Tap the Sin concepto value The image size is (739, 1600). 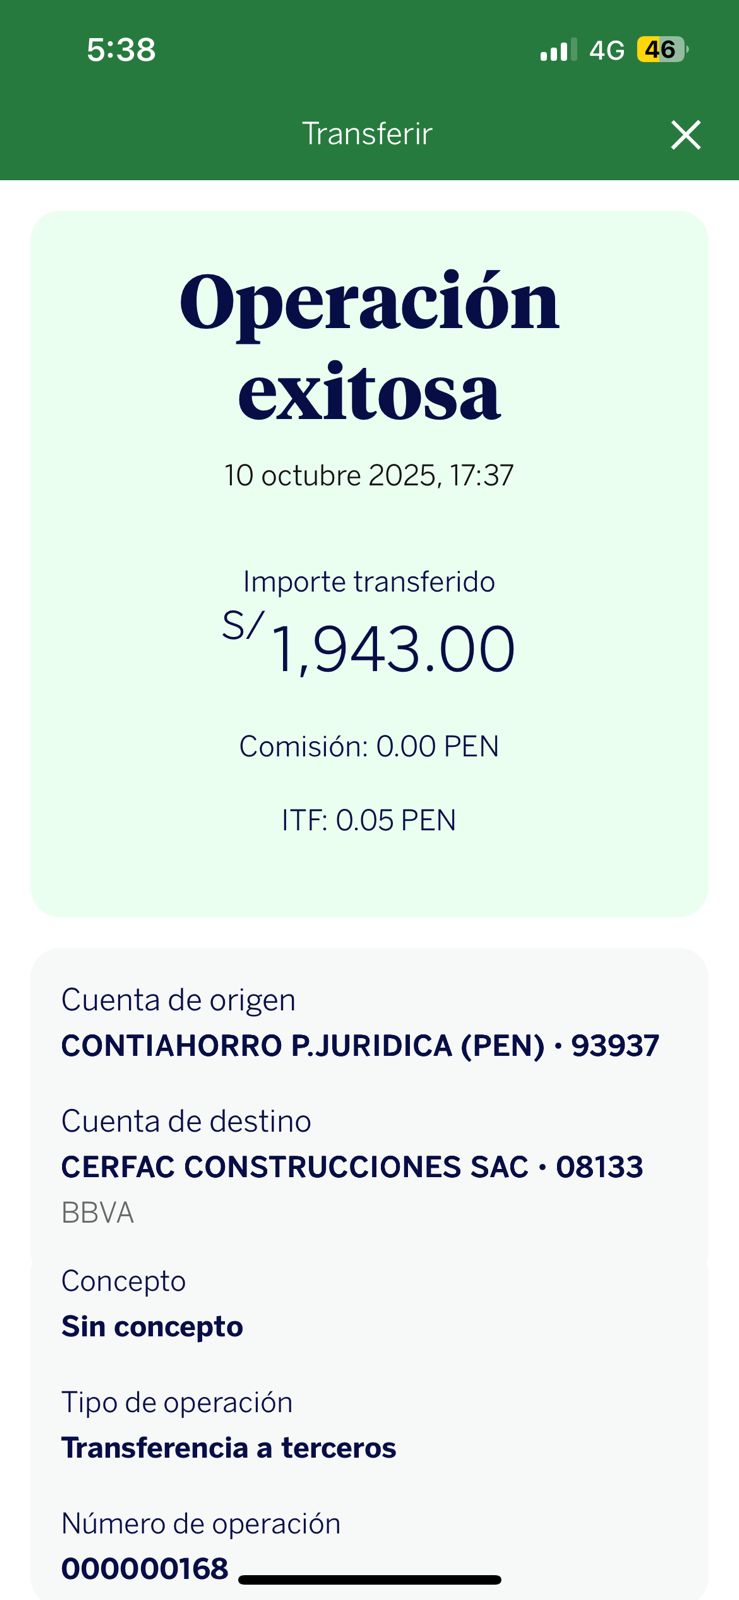click(x=152, y=1327)
